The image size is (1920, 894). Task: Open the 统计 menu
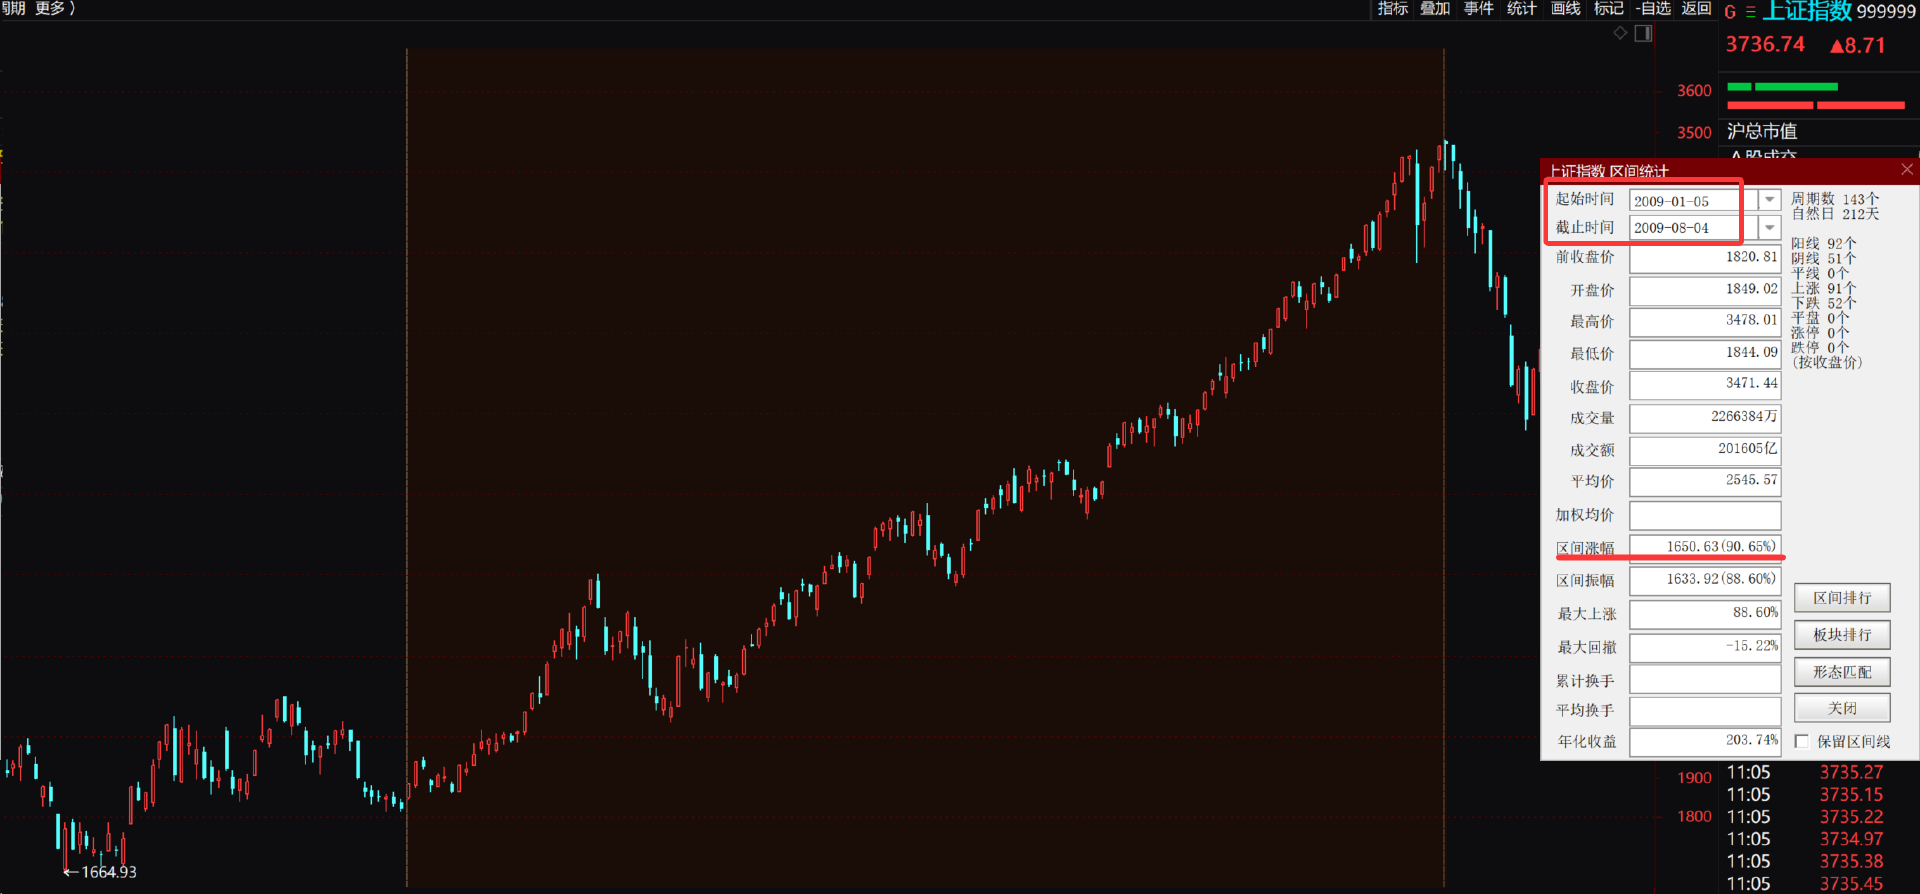pos(1521,9)
